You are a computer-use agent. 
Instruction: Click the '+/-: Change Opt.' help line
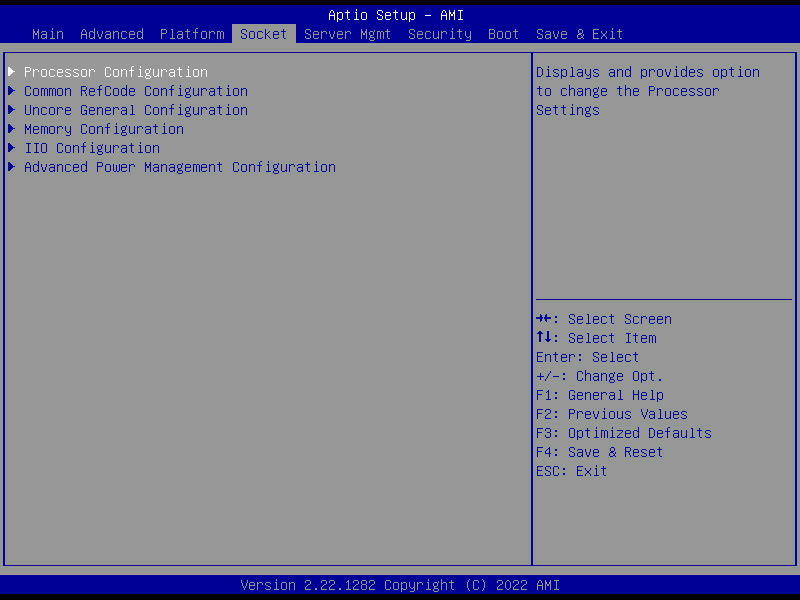(599, 377)
